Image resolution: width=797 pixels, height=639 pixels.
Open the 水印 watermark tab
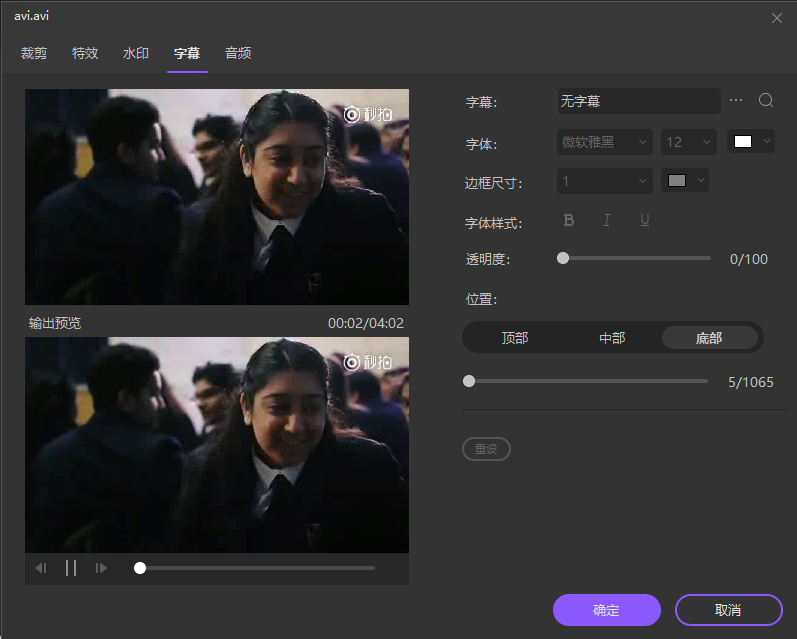point(136,53)
